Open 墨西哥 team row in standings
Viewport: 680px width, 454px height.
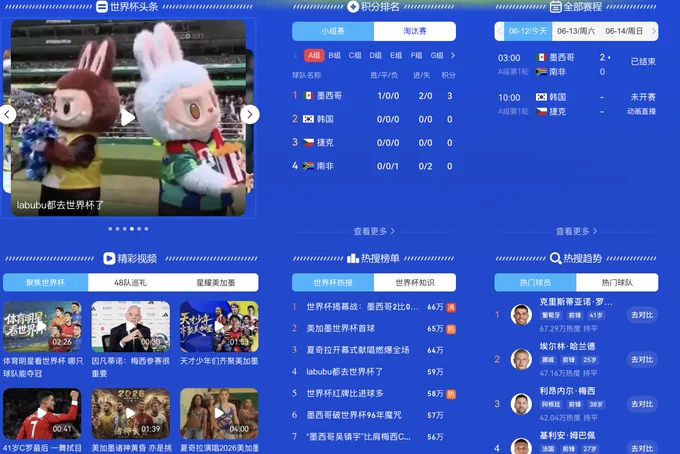[373, 96]
